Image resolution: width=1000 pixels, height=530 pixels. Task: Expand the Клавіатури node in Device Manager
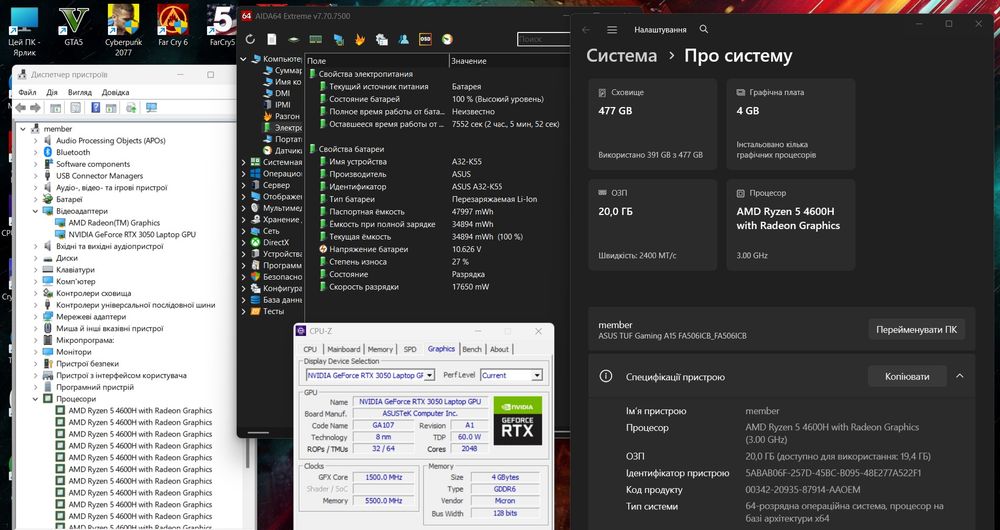click(36, 270)
